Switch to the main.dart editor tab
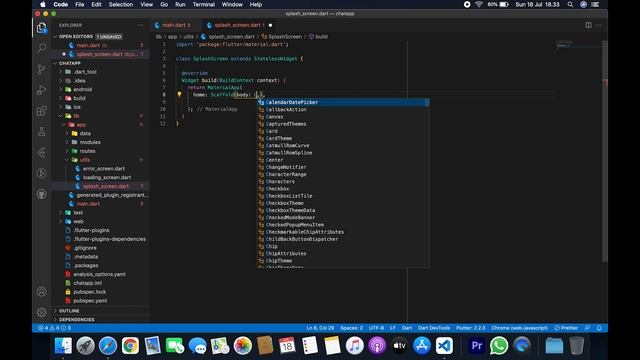 tap(176, 25)
